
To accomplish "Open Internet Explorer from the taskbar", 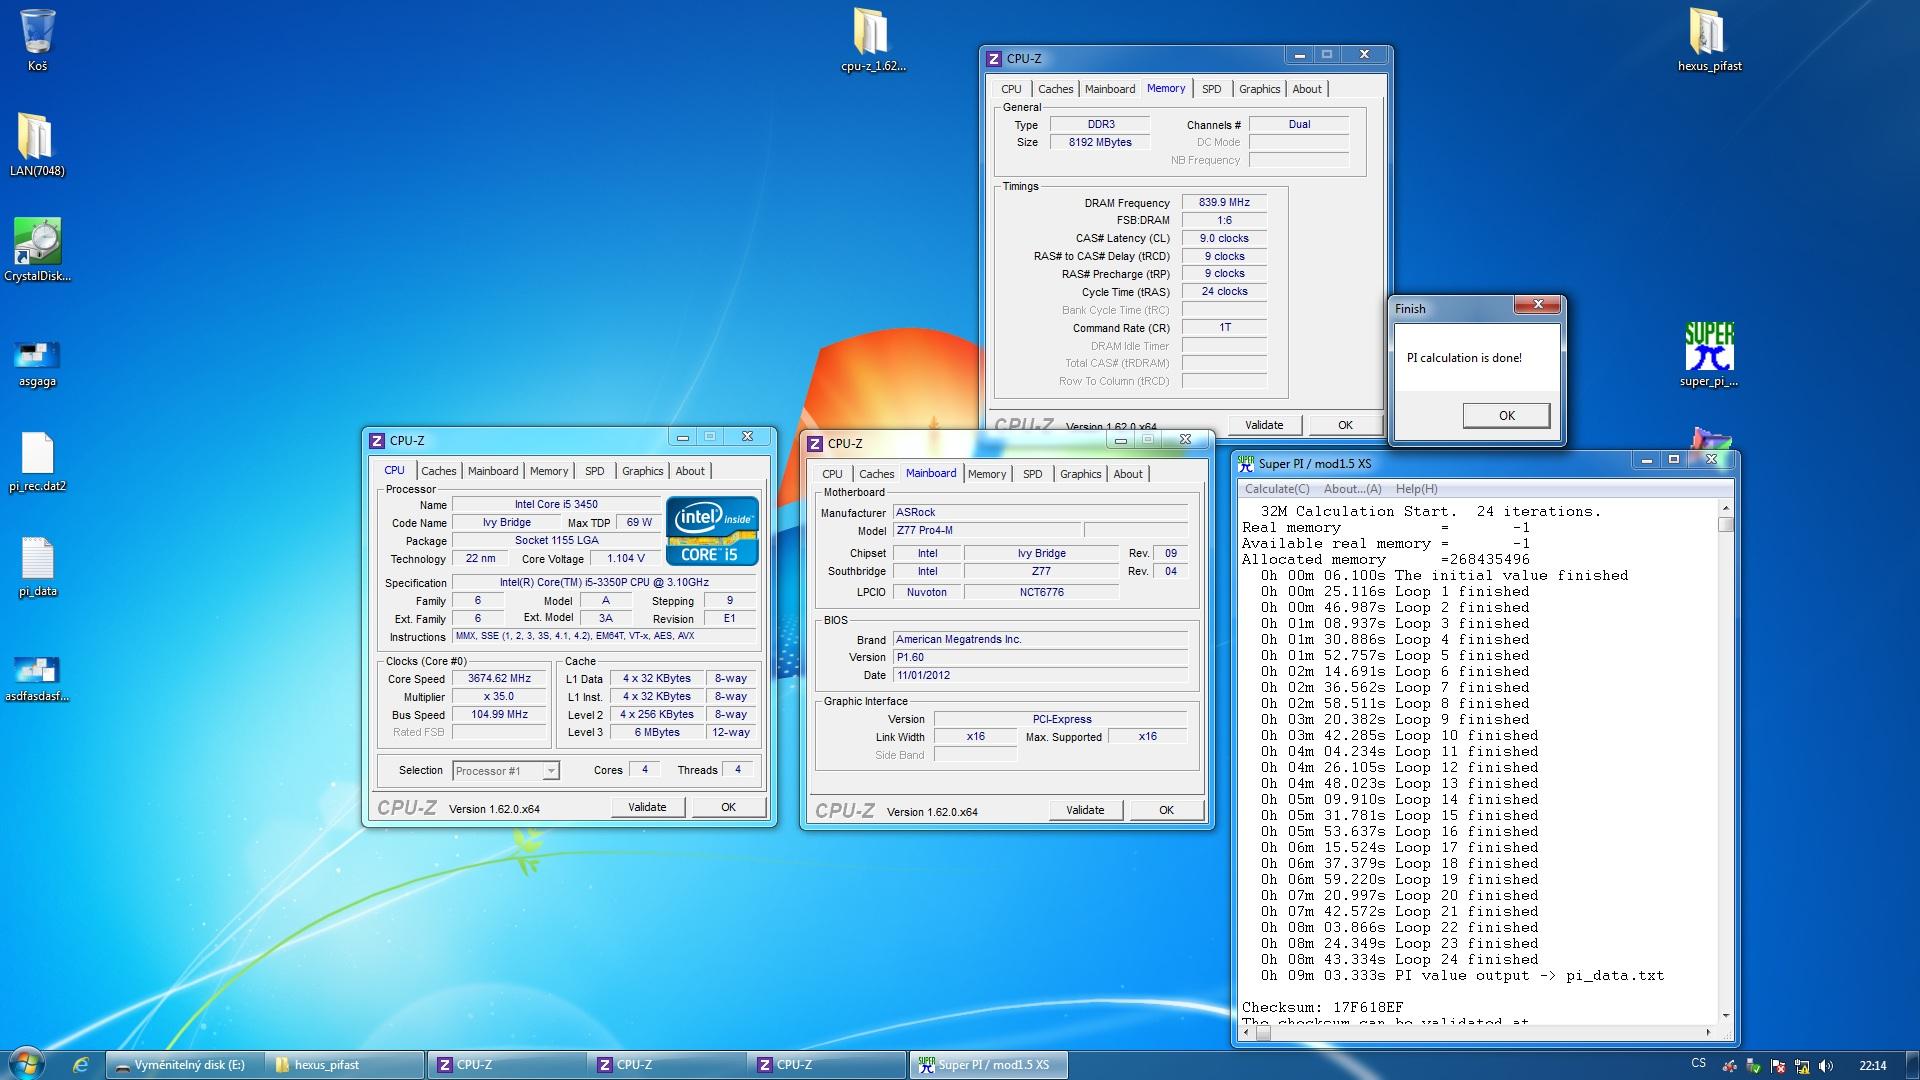I will 81,1065.
